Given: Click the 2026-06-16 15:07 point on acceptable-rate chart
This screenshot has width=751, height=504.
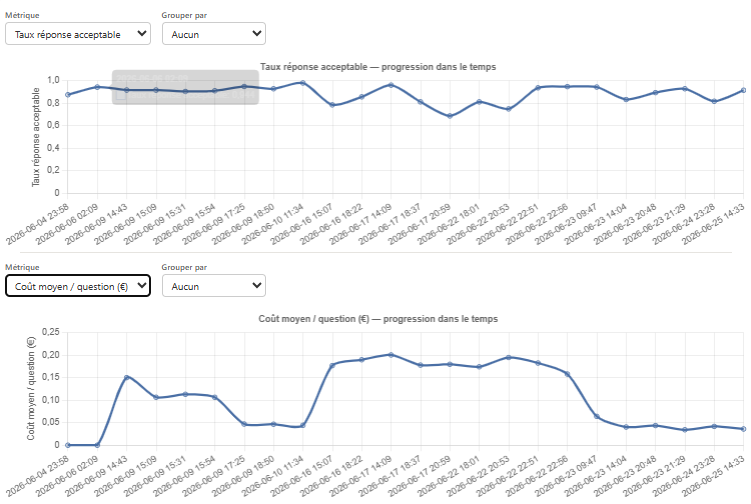Looking at the screenshot, I should pos(332,105).
